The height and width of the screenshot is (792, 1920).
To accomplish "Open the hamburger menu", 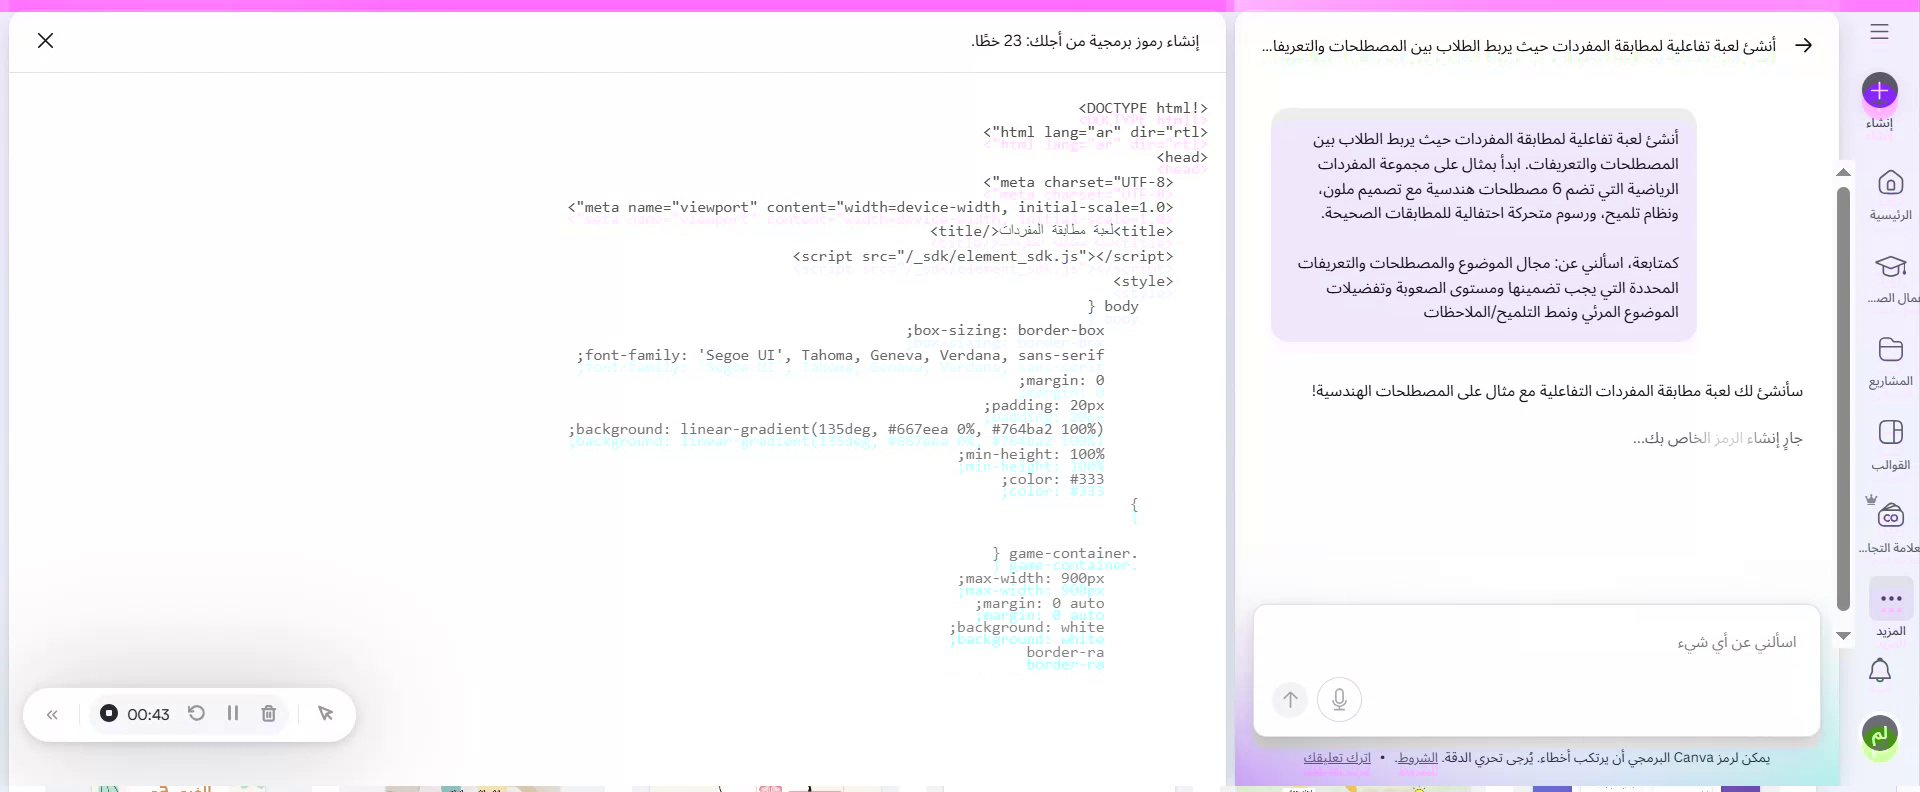I will click(x=1880, y=32).
